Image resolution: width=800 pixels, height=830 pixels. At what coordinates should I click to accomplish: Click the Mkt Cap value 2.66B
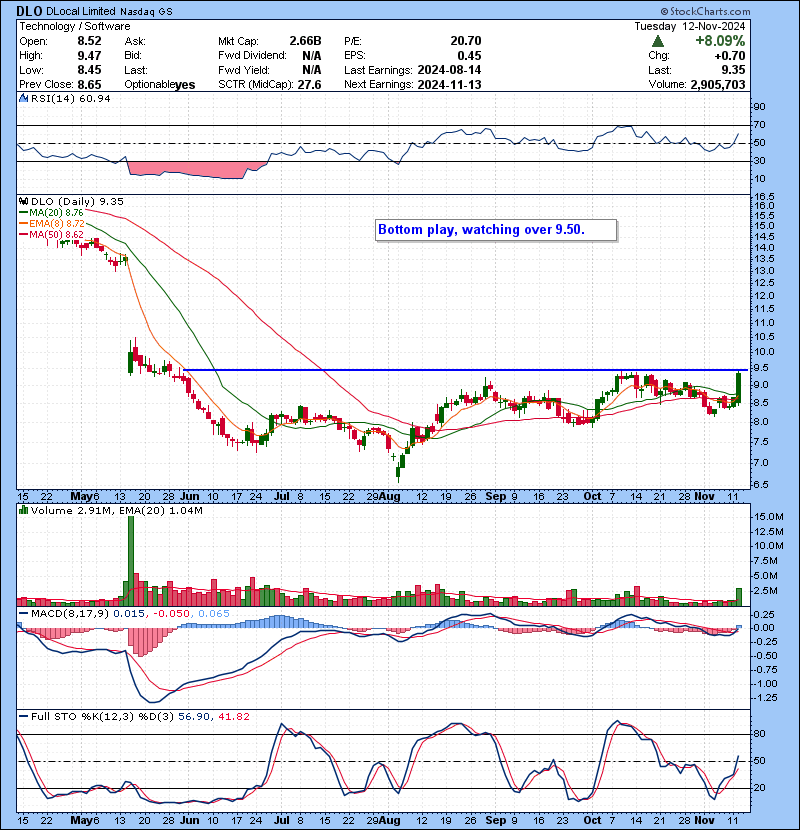pos(305,41)
